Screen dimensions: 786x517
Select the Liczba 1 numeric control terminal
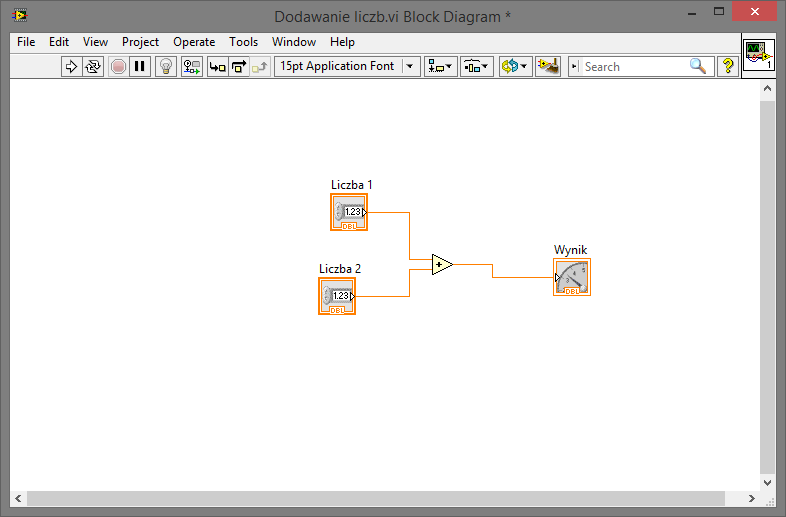pos(349,212)
